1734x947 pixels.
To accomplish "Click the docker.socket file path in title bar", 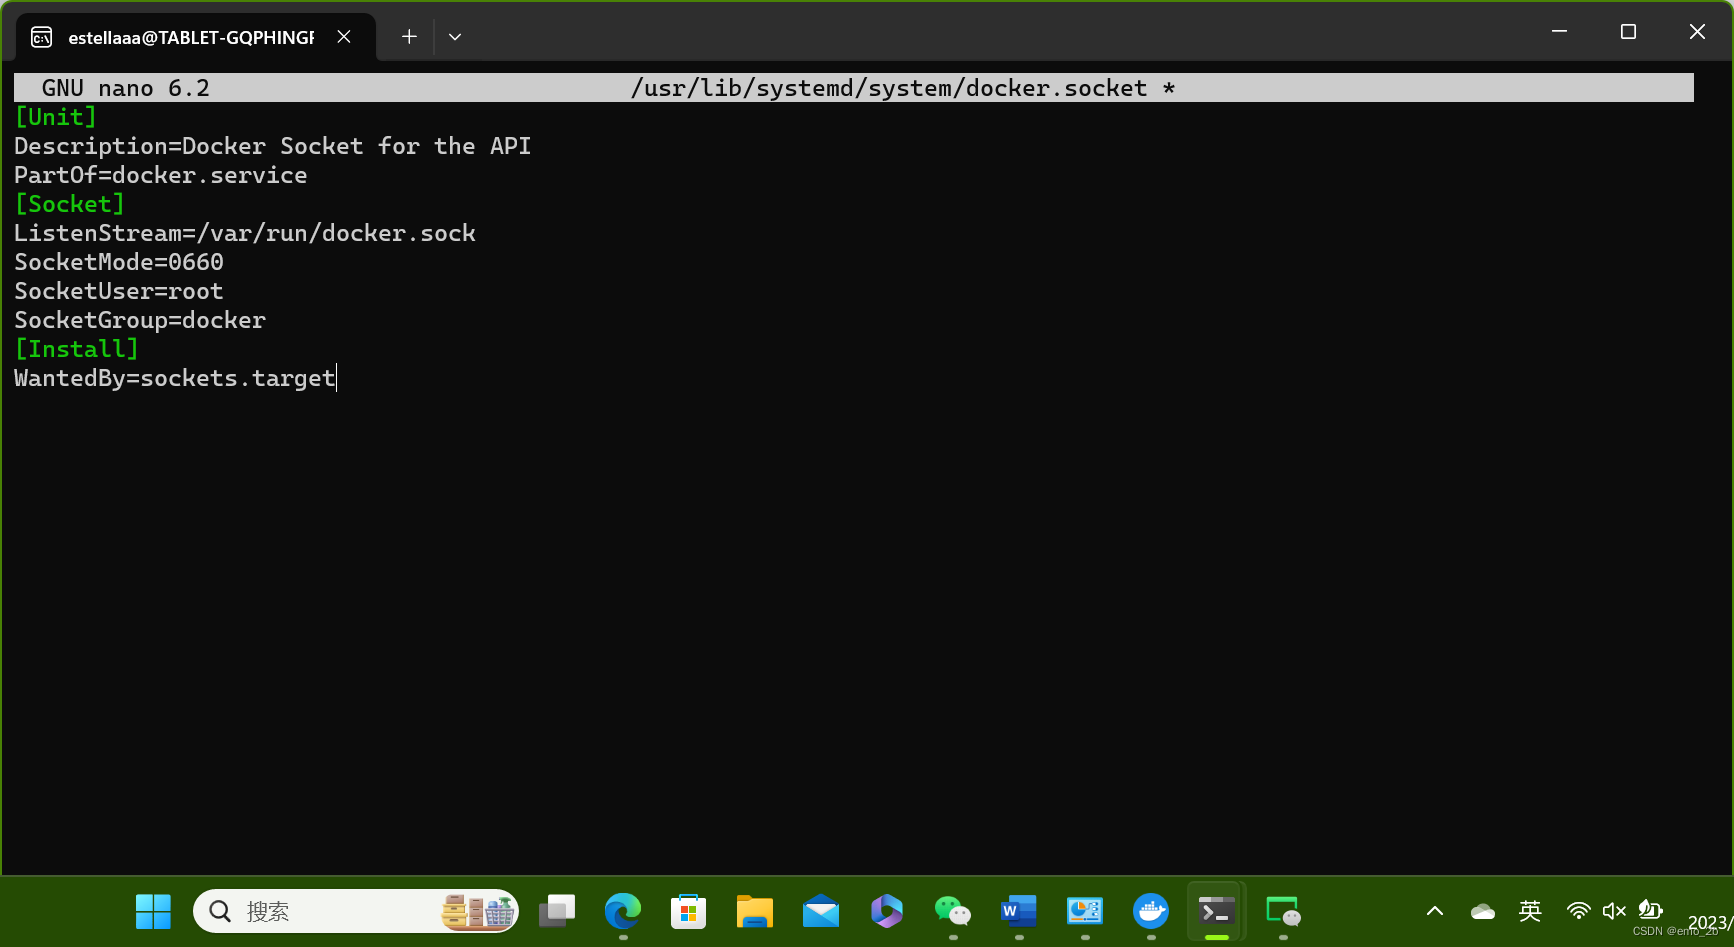I will tap(889, 88).
